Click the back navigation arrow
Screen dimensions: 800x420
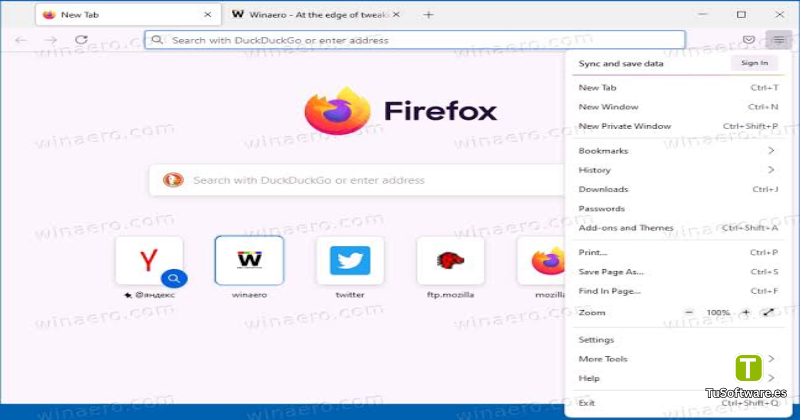(21, 40)
